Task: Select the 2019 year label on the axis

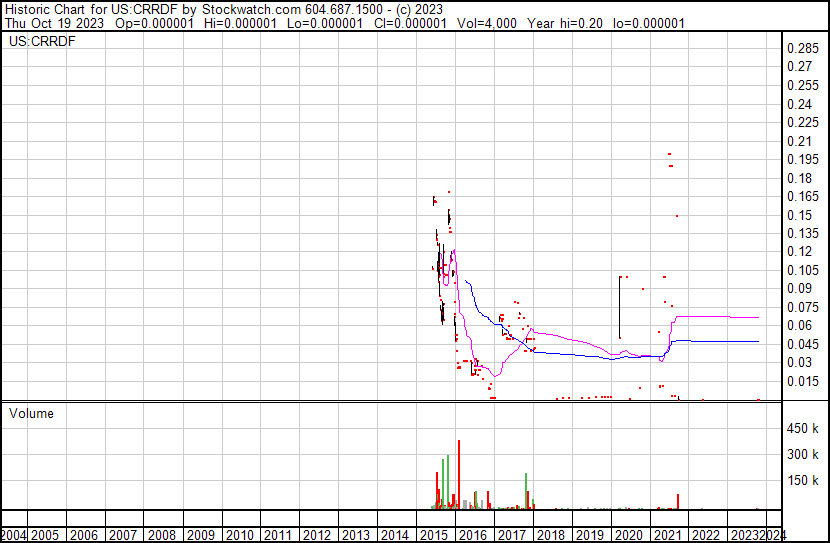Action: [590, 535]
